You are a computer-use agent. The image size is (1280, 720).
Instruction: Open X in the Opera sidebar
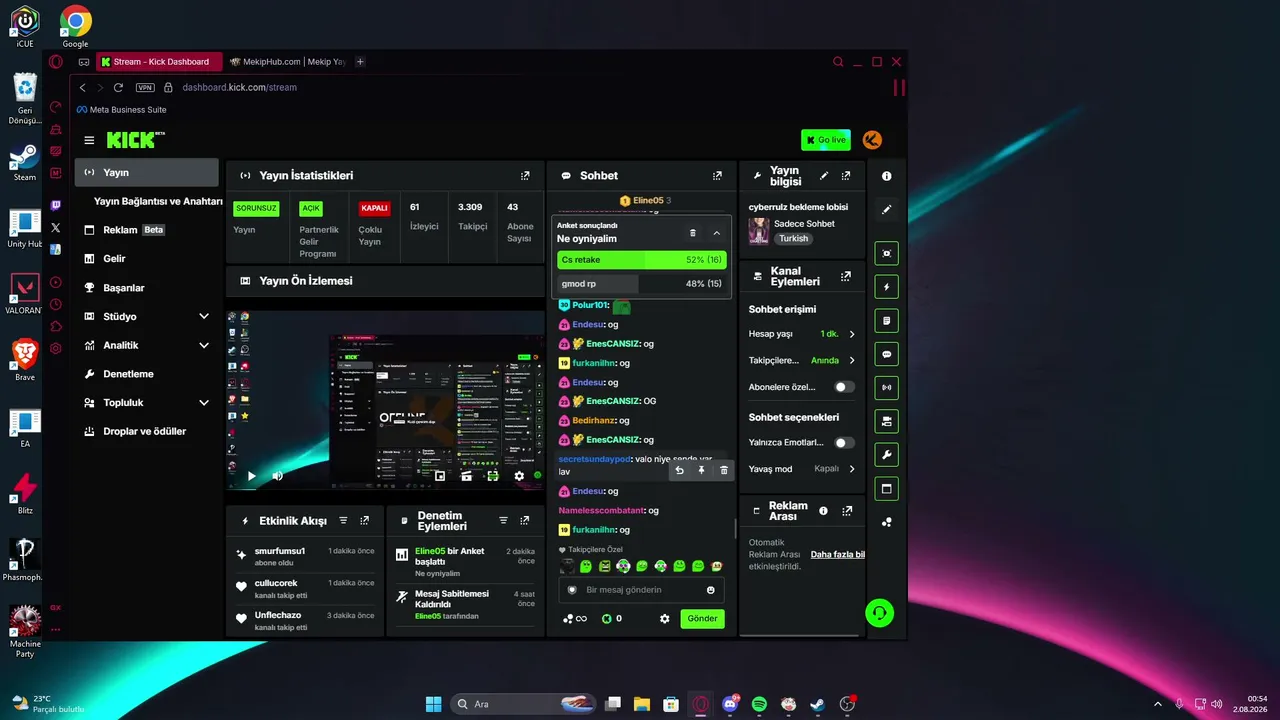pyautogui.click(x=56, y=228)
